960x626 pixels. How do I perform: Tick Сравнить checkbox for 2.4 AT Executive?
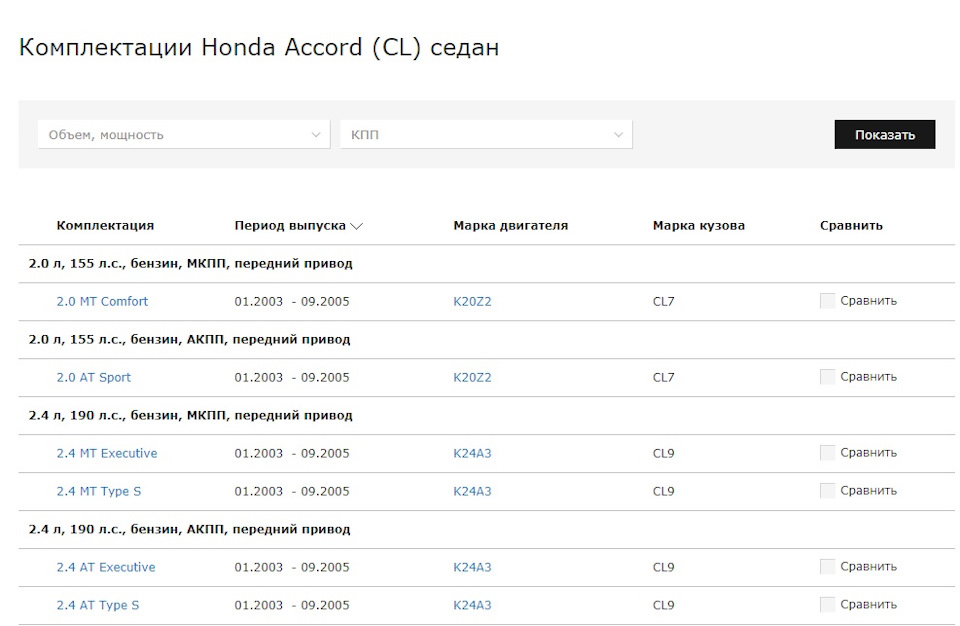tap(827, 567)
